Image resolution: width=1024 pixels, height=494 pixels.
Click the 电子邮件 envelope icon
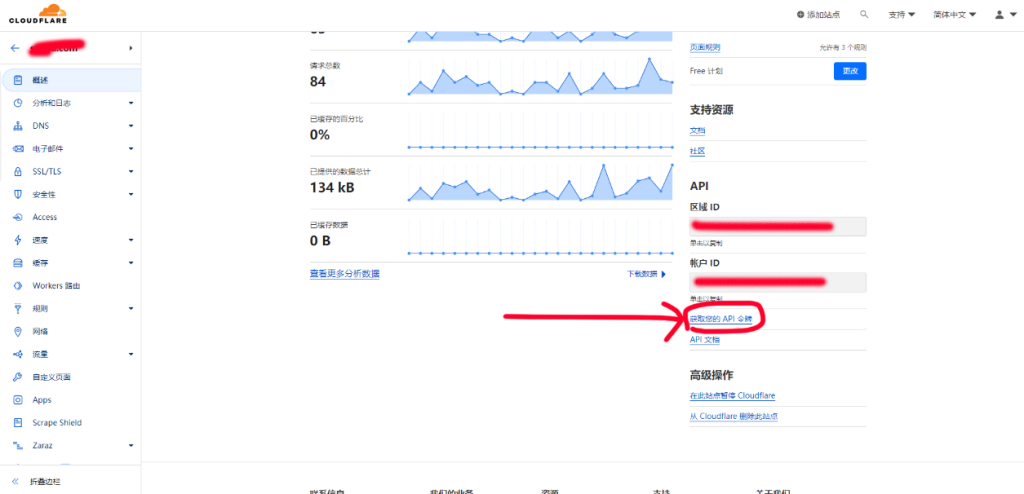(18, 148)
